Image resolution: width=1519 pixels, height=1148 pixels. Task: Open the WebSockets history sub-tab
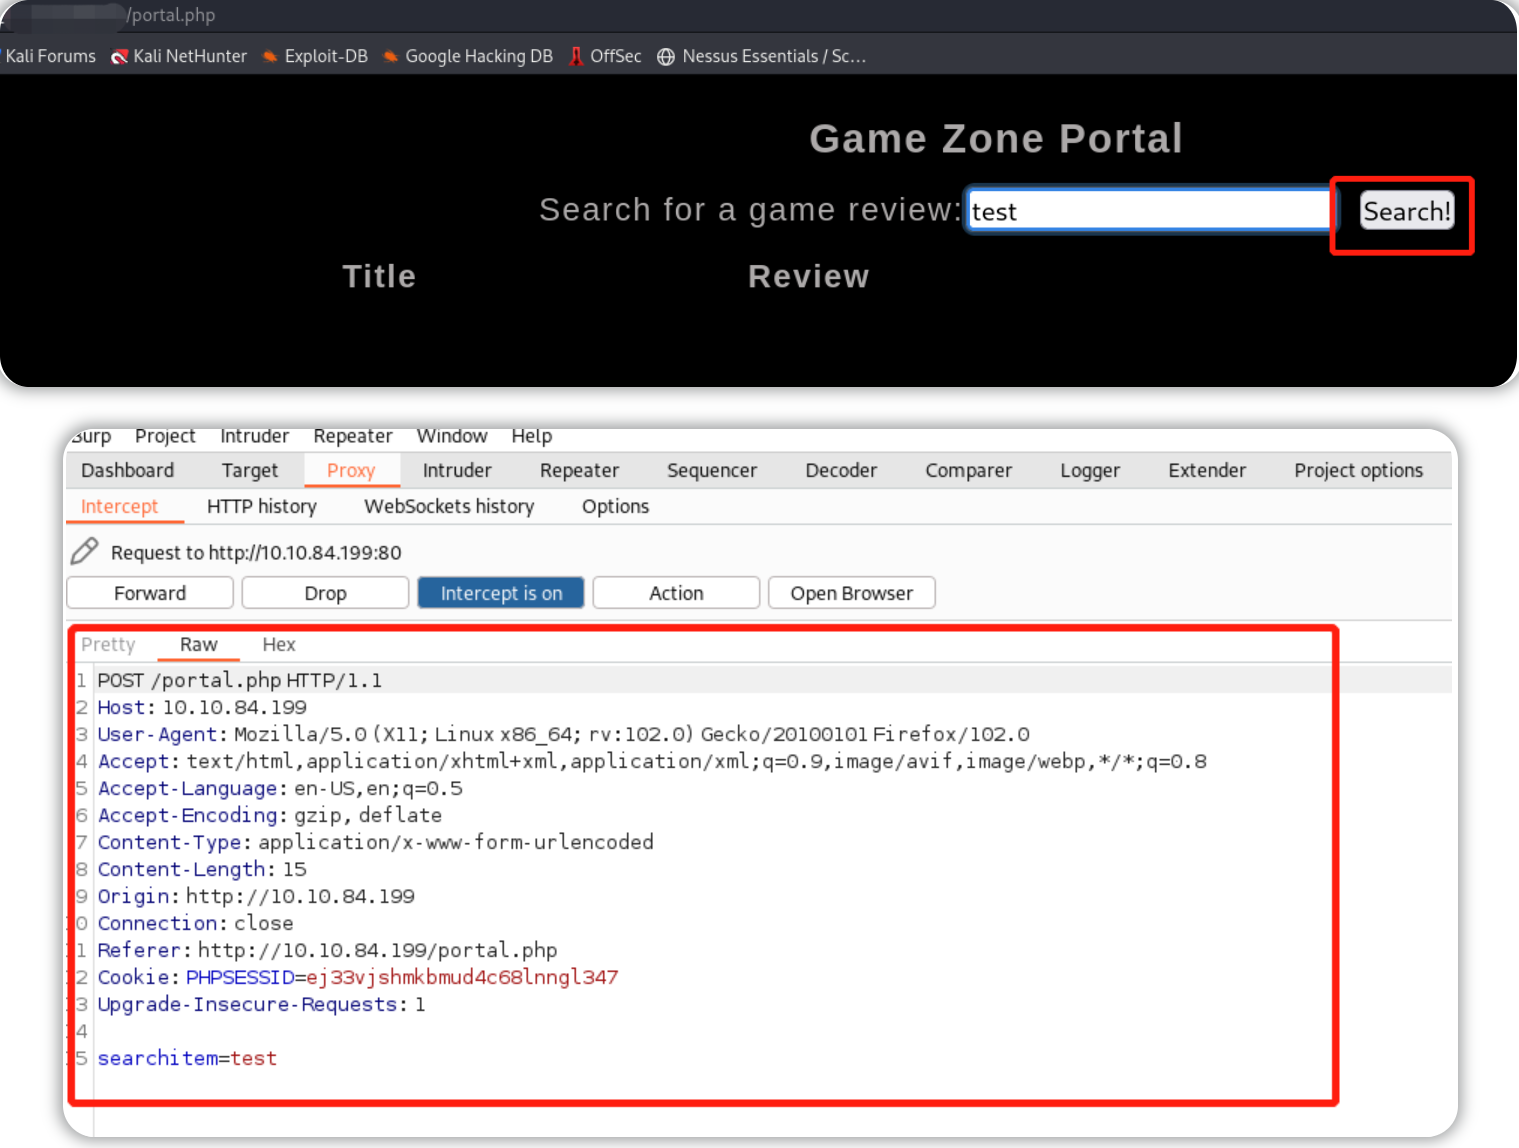tap(449, 506)
